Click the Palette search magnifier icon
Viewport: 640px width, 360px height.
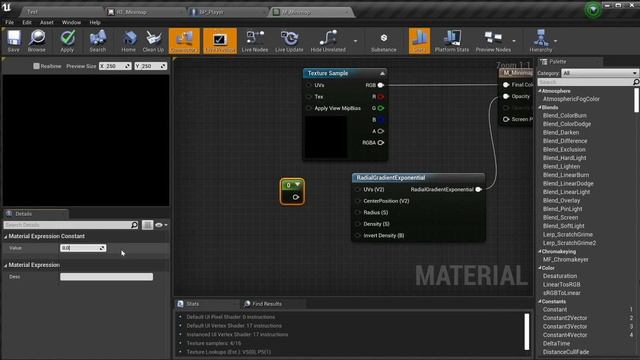(636, 82)
